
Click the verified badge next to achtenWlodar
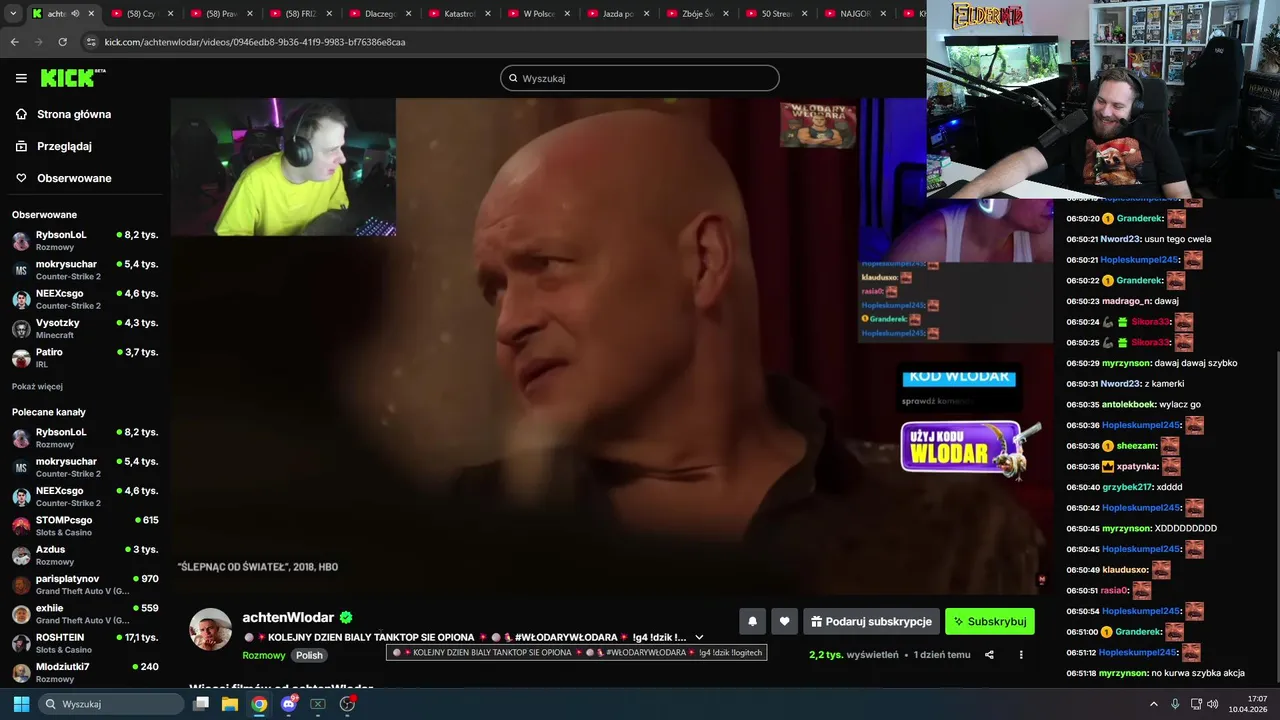click(346, 618)
